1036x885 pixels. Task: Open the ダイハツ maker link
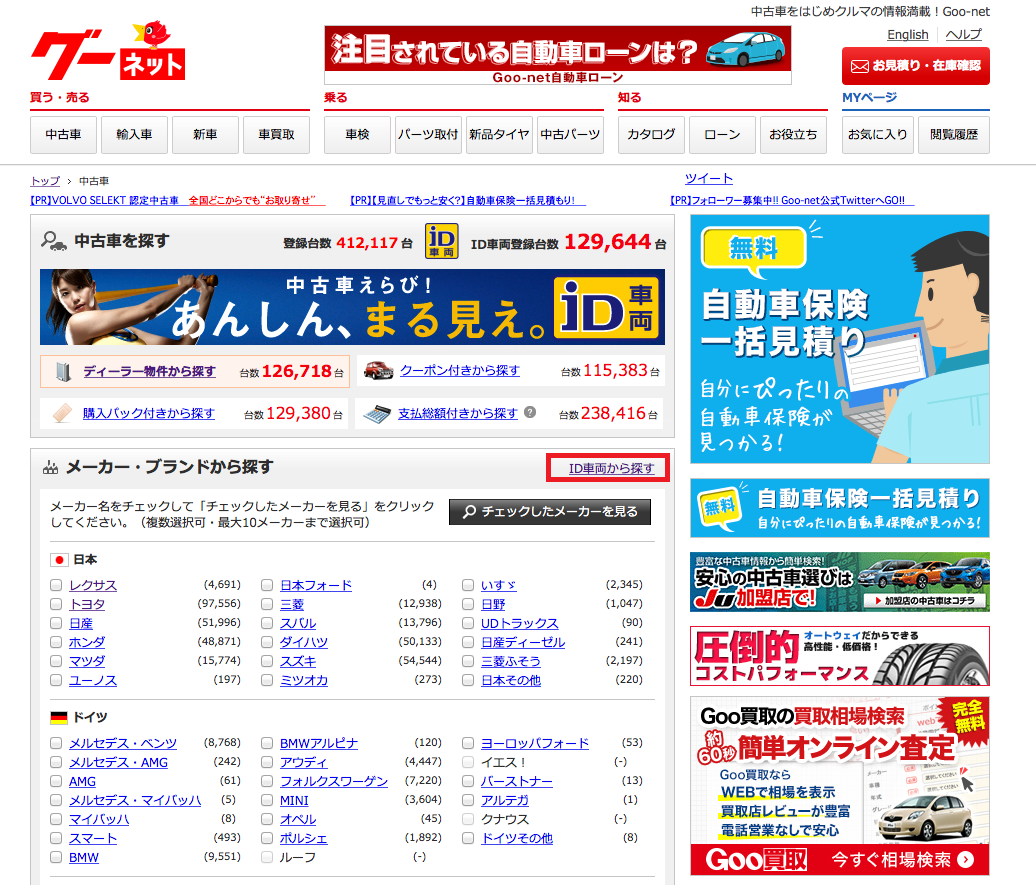pos(304,642)
